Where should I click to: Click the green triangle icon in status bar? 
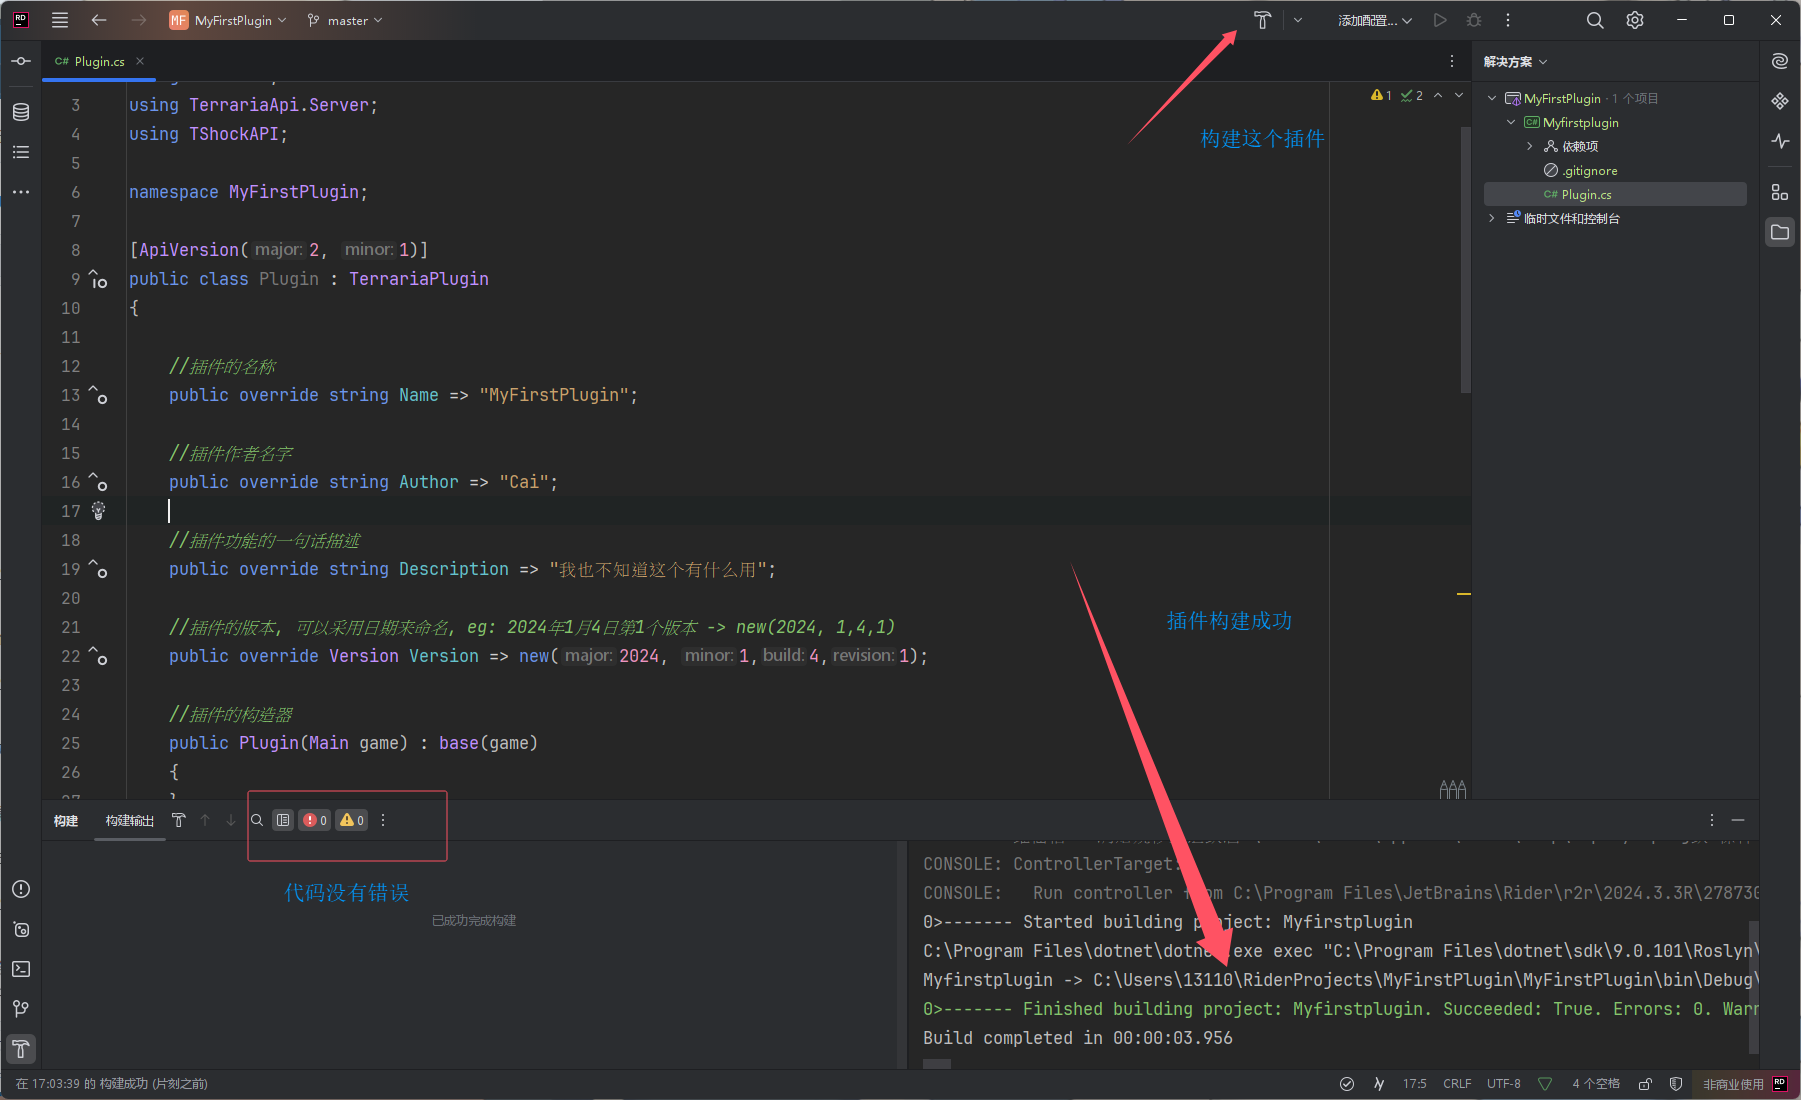tap(1545, 1084)
